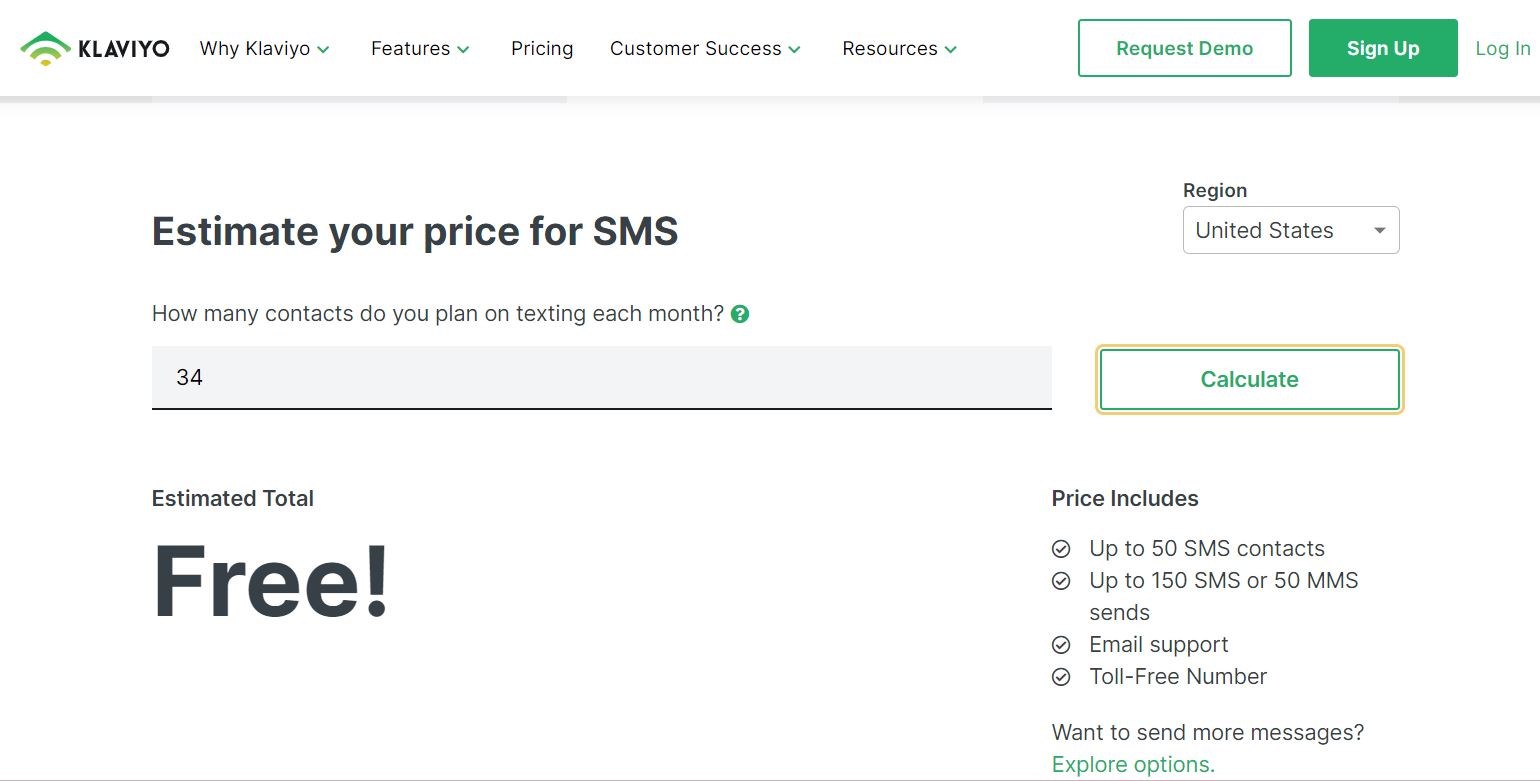Click the checkmark beside Up to 150 SMS sends

(x=1061, y=580)
